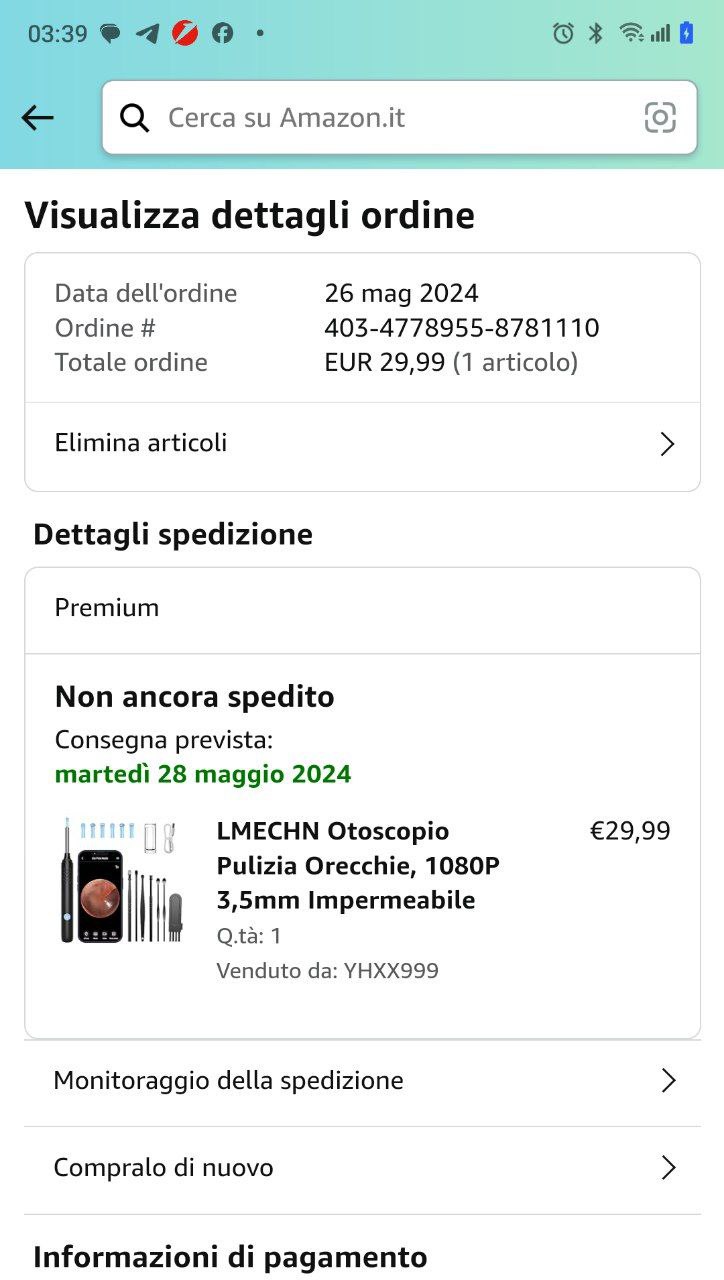Tap the battery status icon
This screenshot has height=1280, width=724.
[x=686, y=33]
